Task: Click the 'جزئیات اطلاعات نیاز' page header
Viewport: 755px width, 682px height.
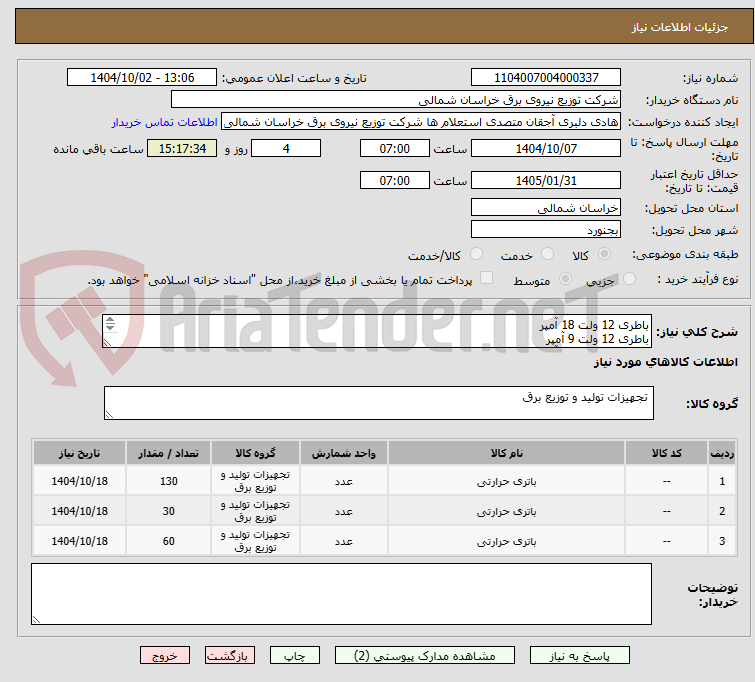Action: pos(679,27)
